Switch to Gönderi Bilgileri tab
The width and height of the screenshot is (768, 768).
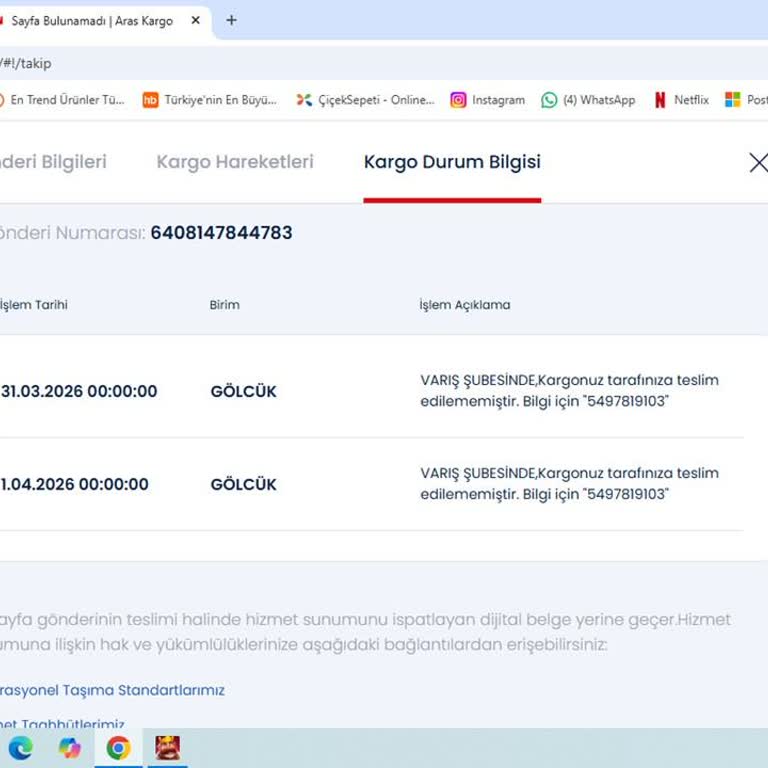coord(53,162)
